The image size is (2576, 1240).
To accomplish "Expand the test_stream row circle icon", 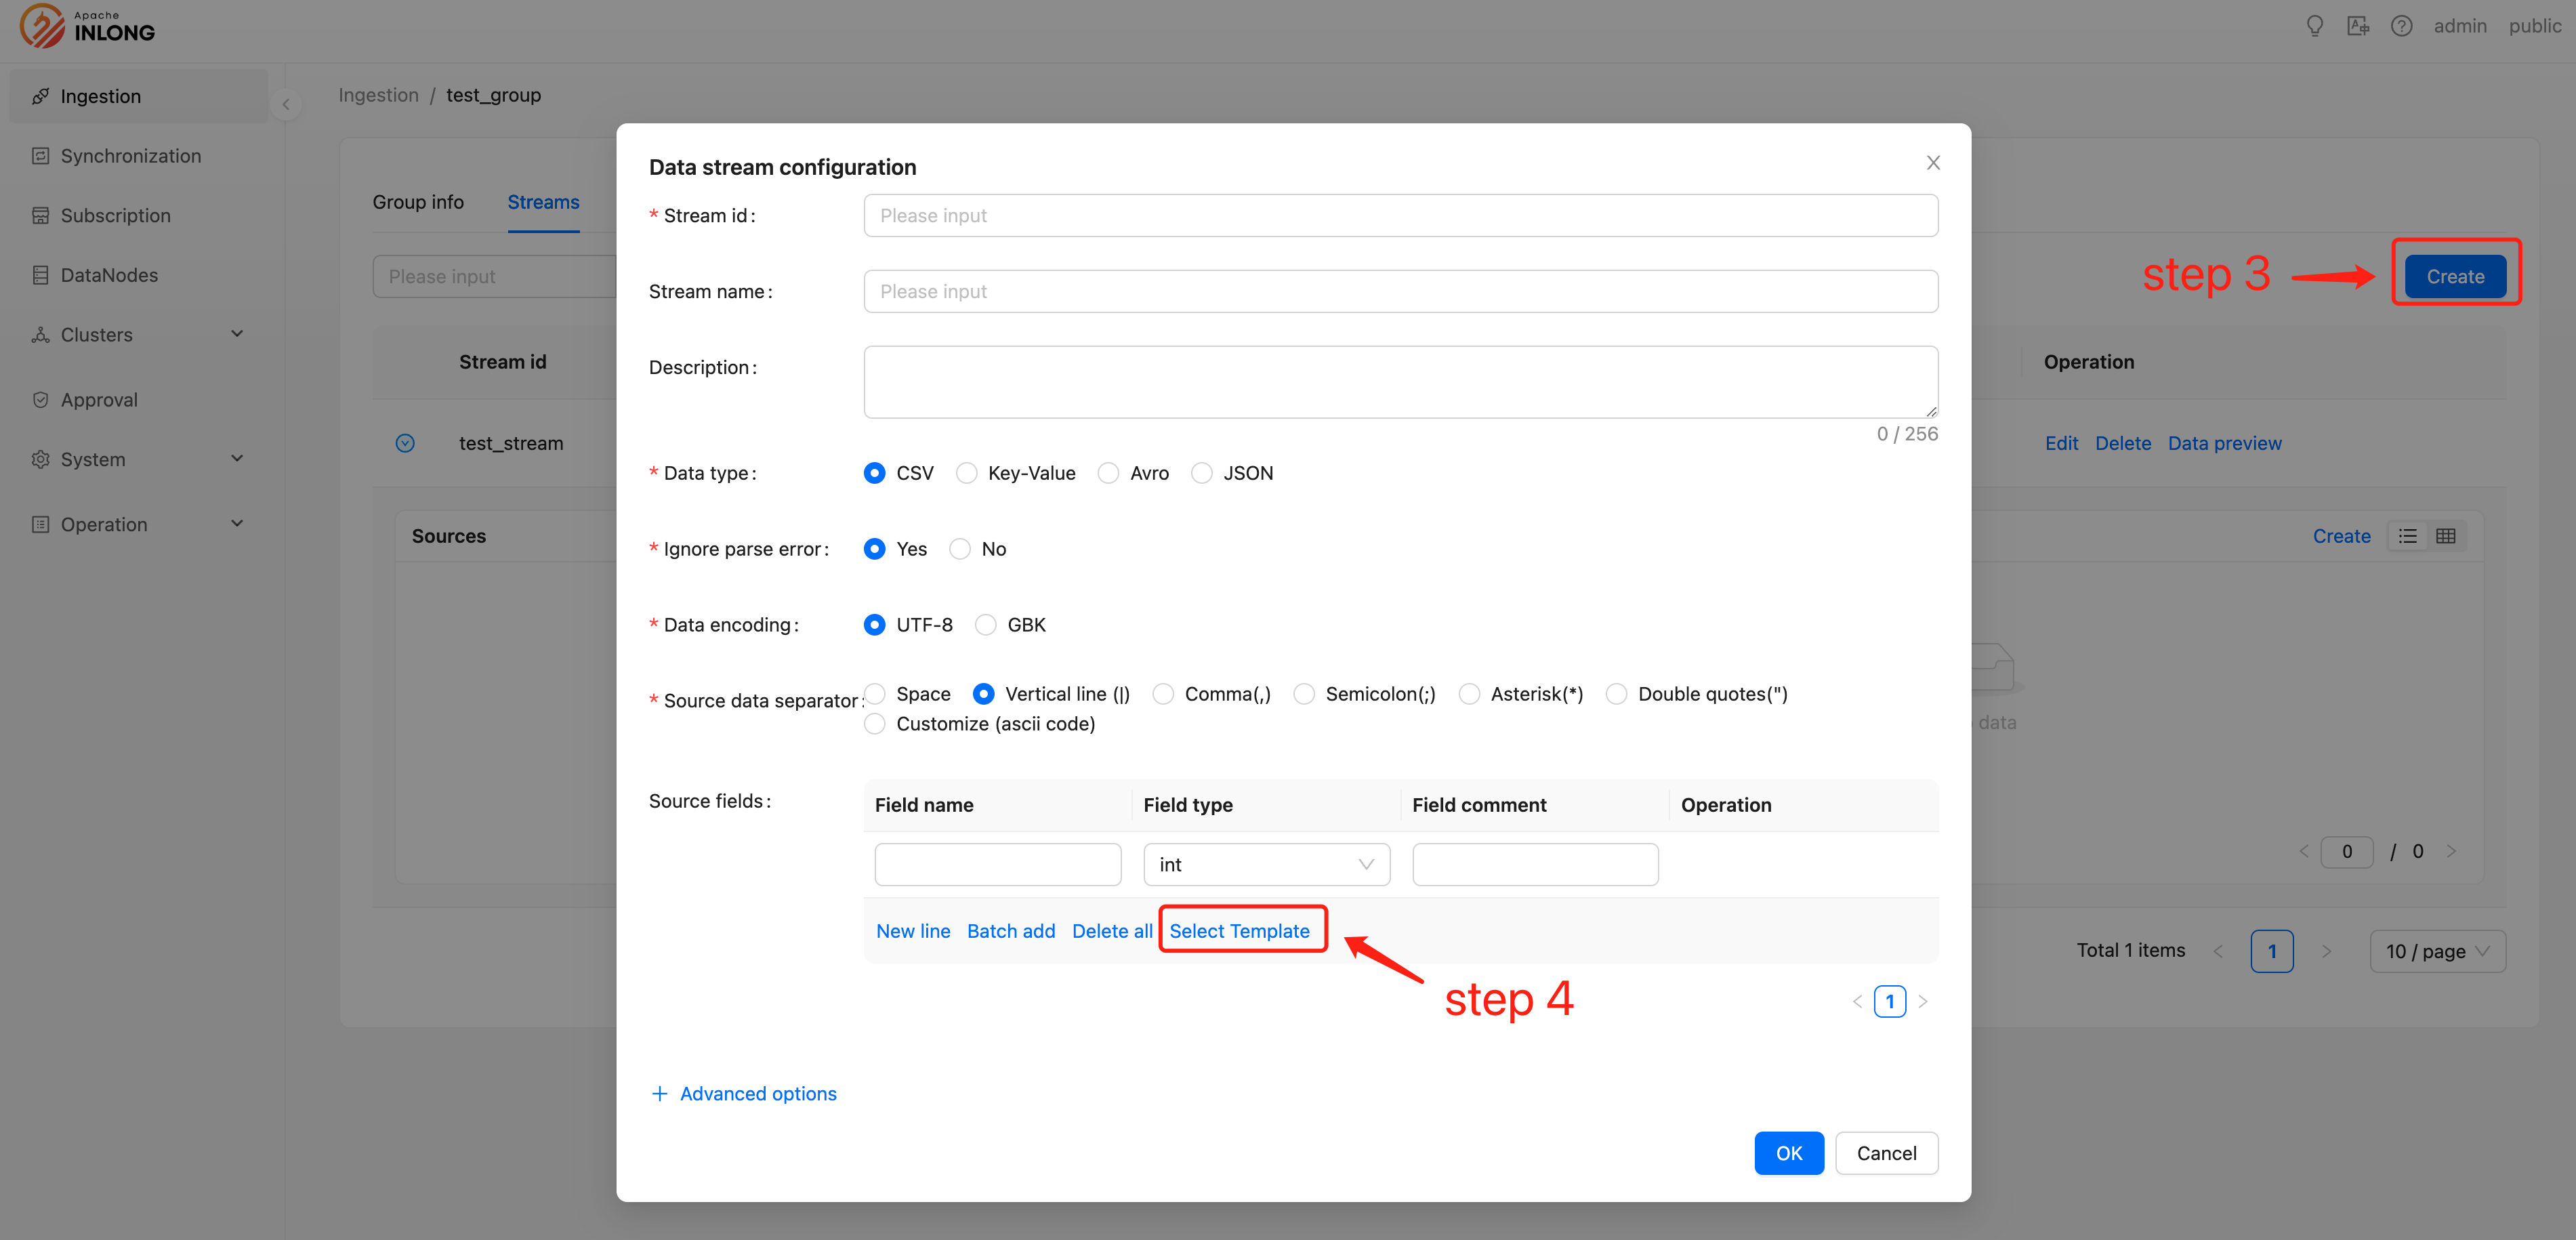I will [405, 443].
